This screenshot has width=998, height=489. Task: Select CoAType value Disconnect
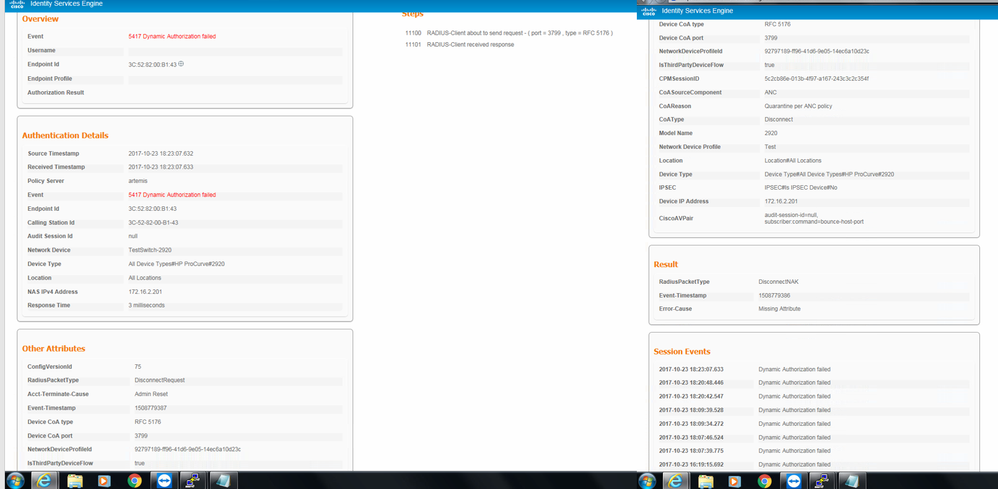click(778, 120)
